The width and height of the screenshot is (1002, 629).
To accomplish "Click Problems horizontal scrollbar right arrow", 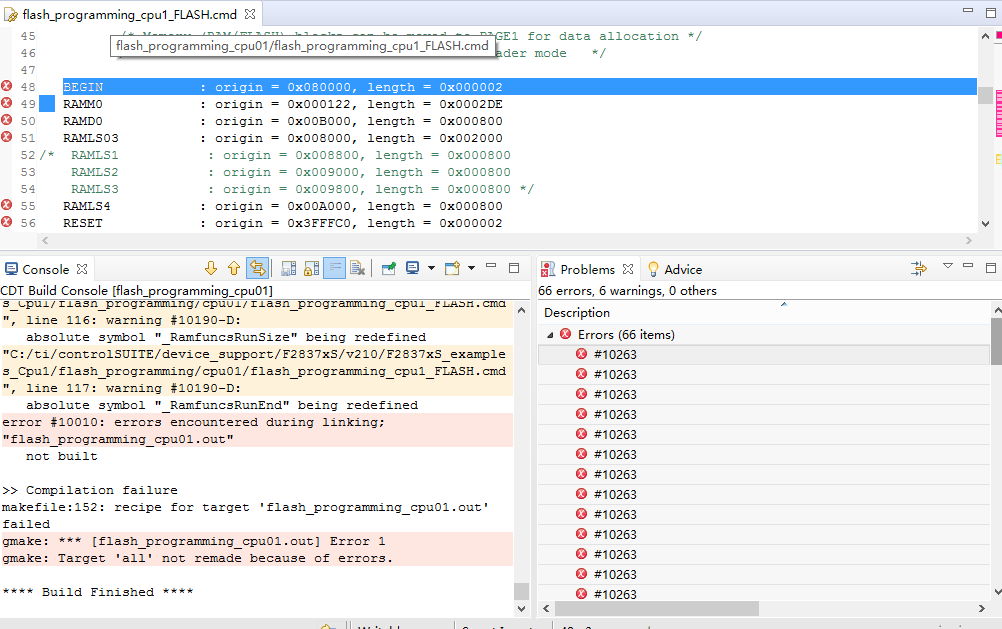I will (x=982, y=609).
